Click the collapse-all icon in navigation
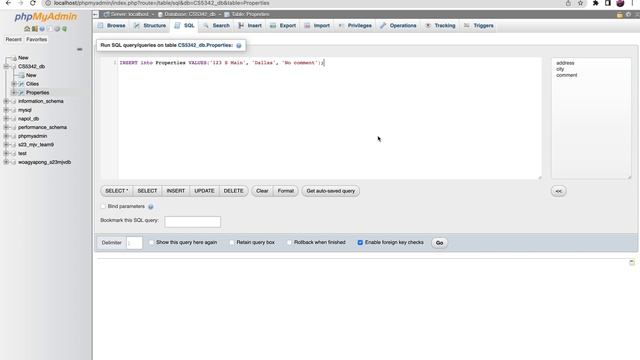The height and width of the screenshot is (360, 640). point(80,49)
